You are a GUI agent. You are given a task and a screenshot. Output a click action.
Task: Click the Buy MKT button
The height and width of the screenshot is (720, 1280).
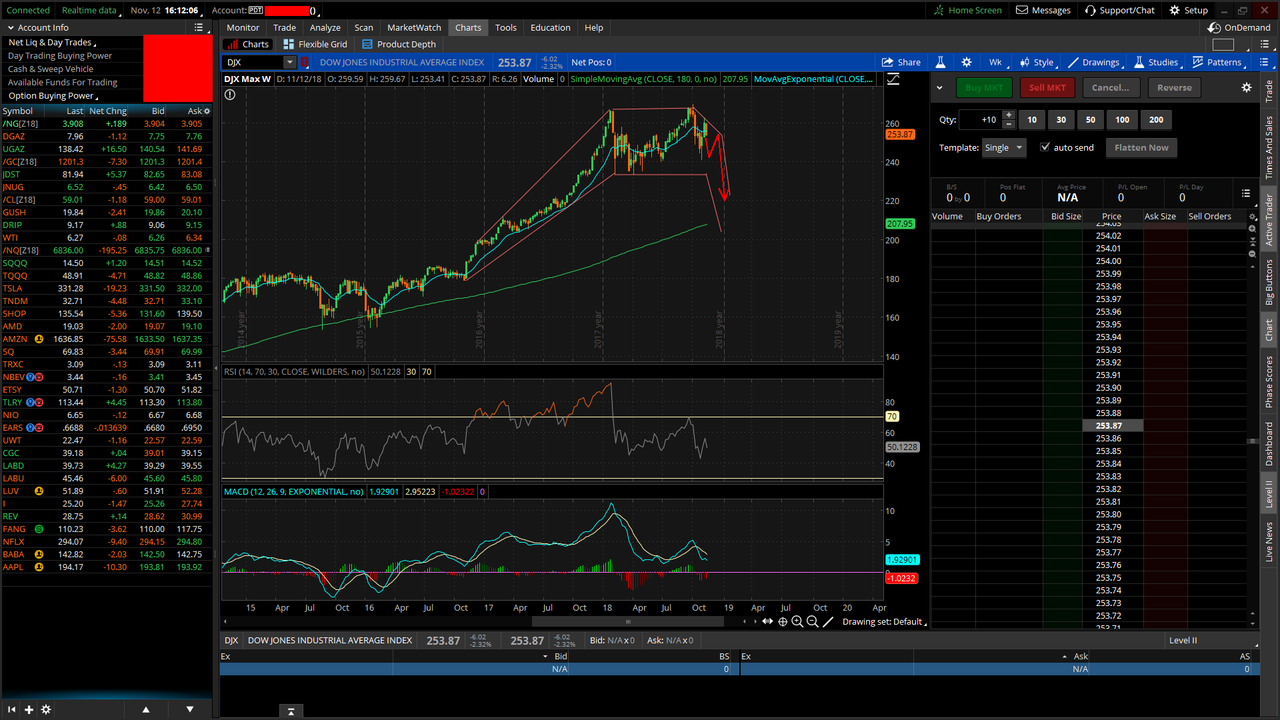(x=984, y=87)
